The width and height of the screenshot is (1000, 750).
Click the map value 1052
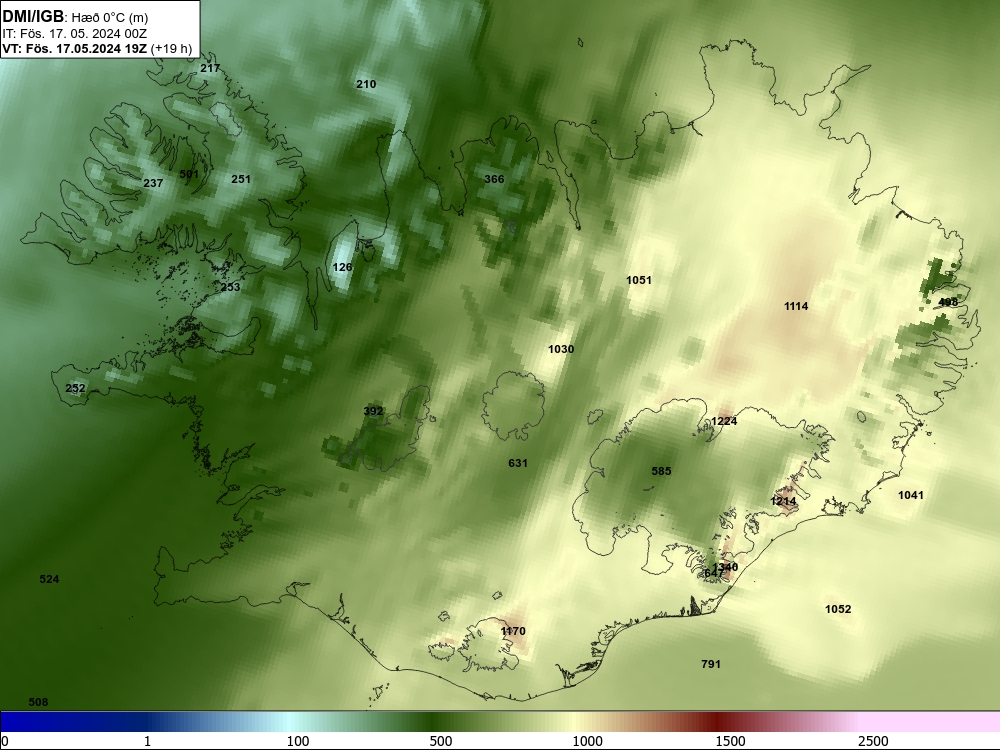pyautogui.click(x=838, y=609)
